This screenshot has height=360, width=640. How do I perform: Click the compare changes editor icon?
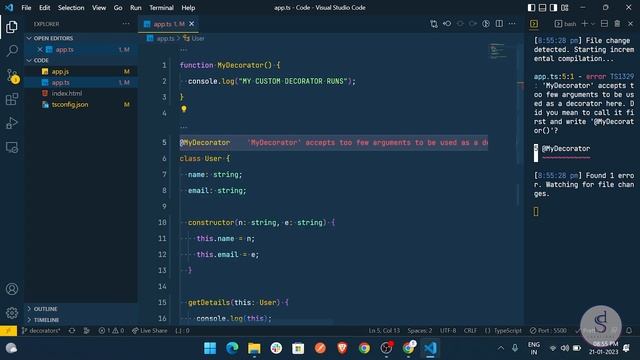[434, 24]
